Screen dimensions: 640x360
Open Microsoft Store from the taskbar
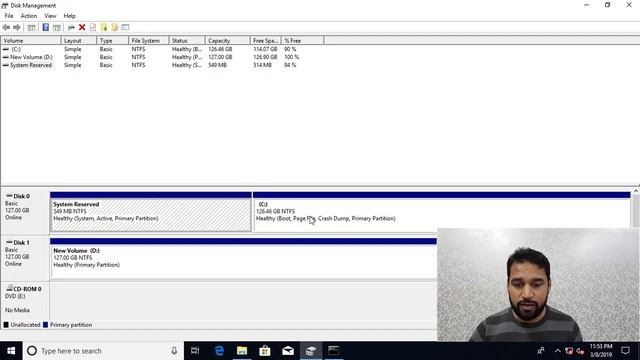pyautogui.click(x=265, y=351)
